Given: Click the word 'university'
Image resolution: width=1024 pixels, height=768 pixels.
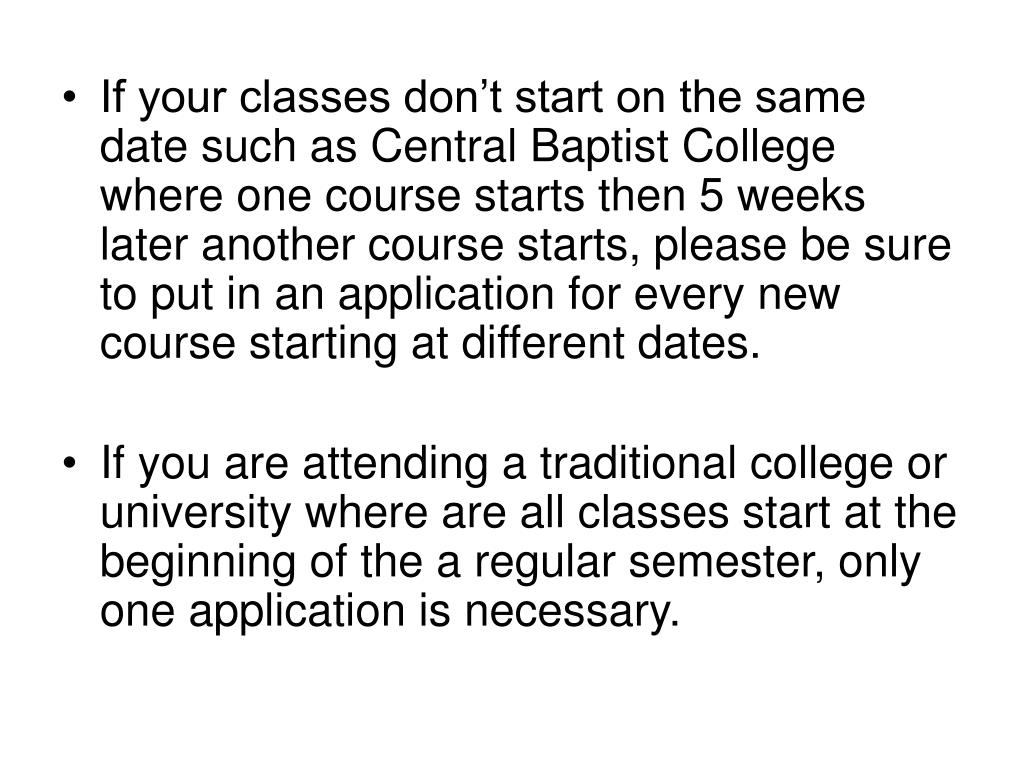Looking at the screenshot, I should tap(195, 515).
